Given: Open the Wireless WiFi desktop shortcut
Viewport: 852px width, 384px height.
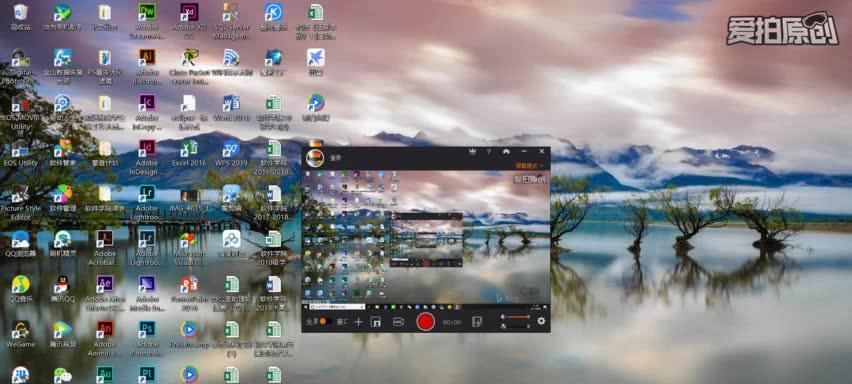Looking at the screenshot, I should click(x=231, y=62).
